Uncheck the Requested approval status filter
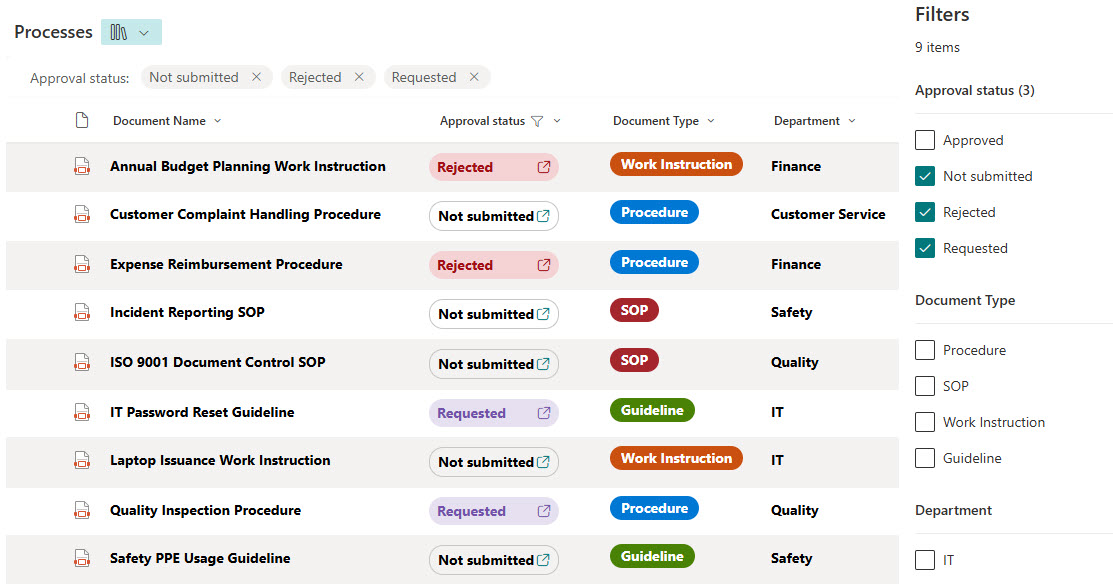 pyautogui.click(x=925, y=248)
